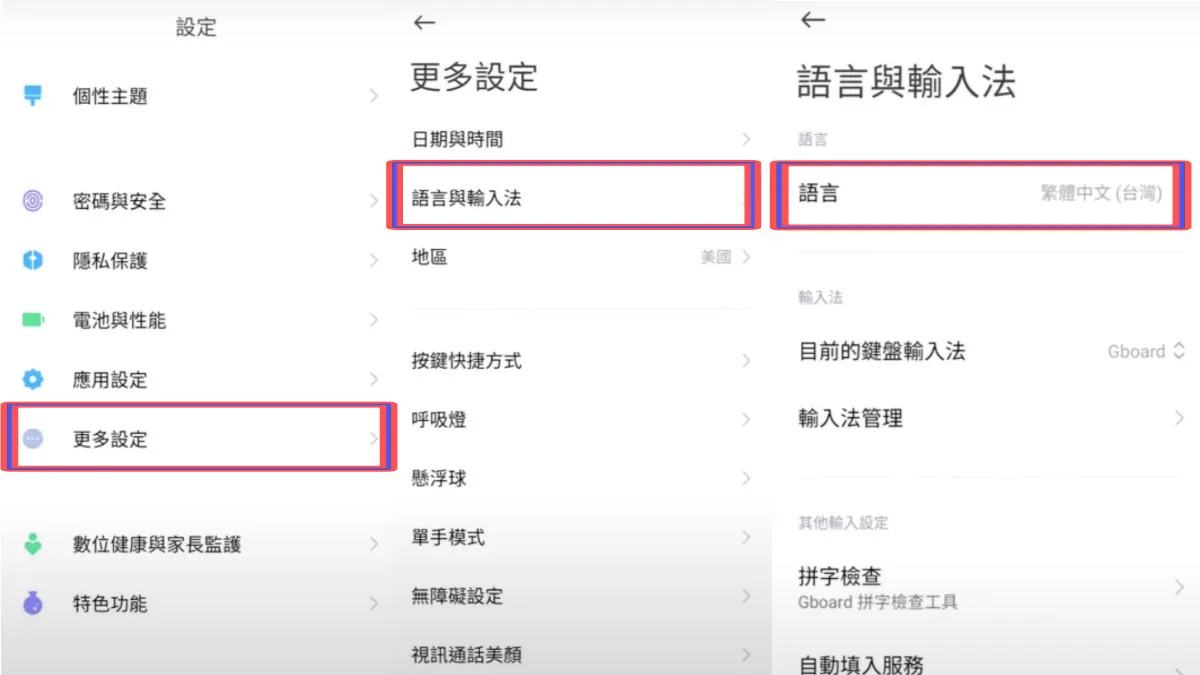Open the Gboard keyboard selector dropdown
1200x675 pixels.
click(x=1146, y=351)
